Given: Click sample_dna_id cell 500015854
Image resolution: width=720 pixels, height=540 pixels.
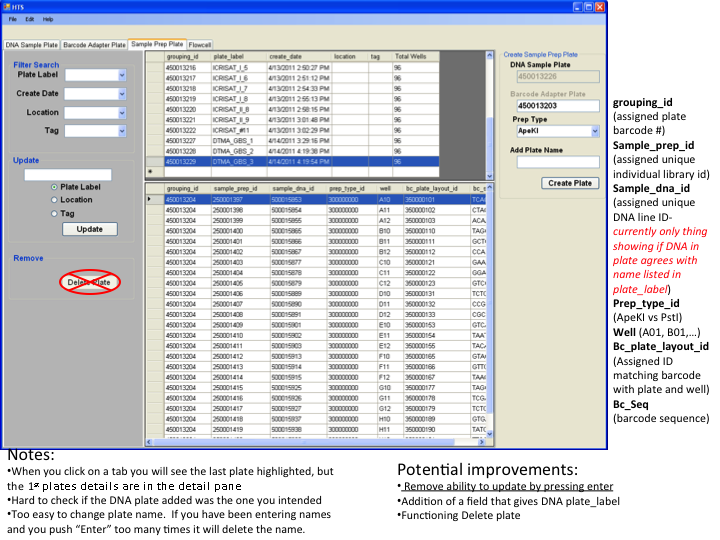Looking at the screenshot, I should tap(298, 210).
